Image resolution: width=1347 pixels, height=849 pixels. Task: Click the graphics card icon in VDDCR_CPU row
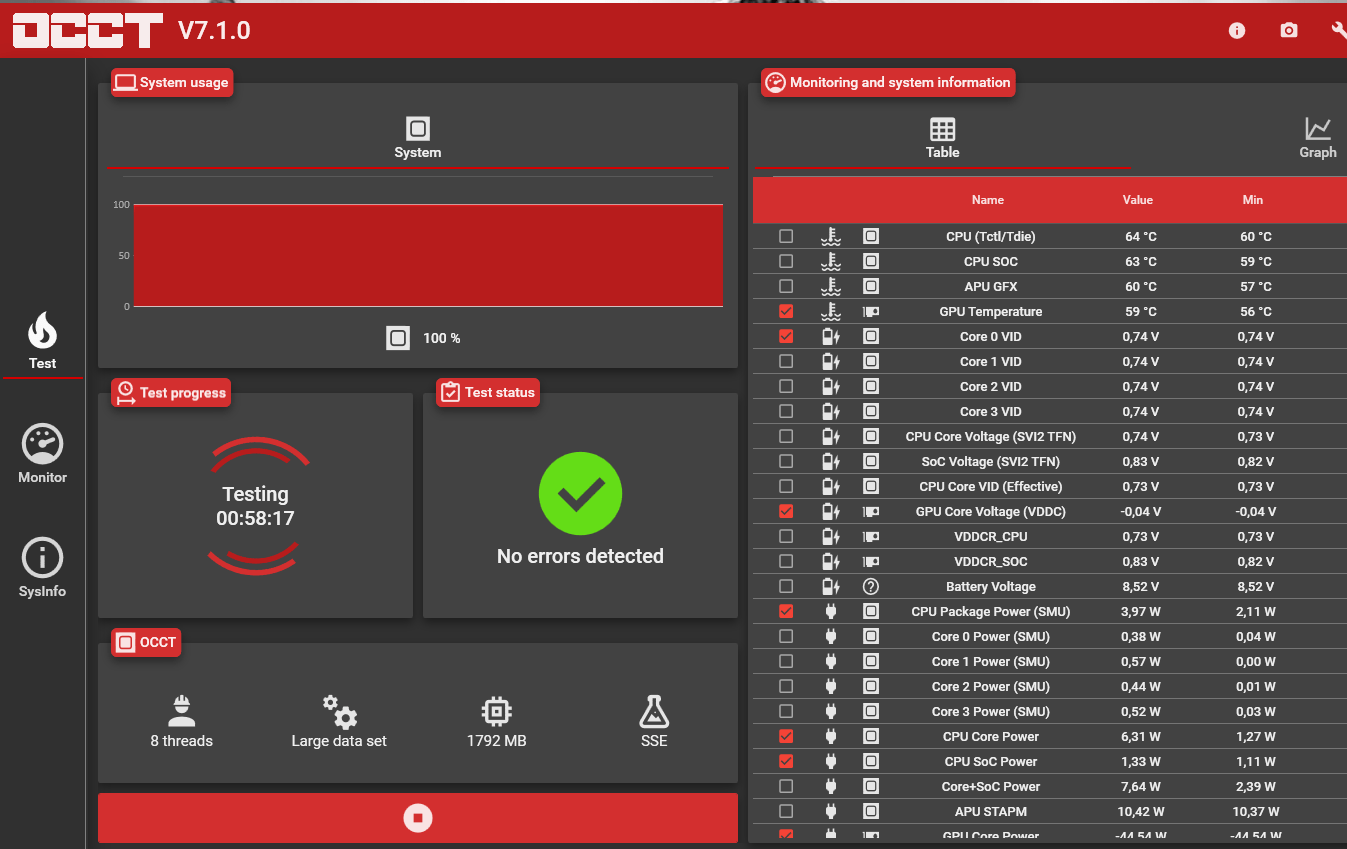871,536
